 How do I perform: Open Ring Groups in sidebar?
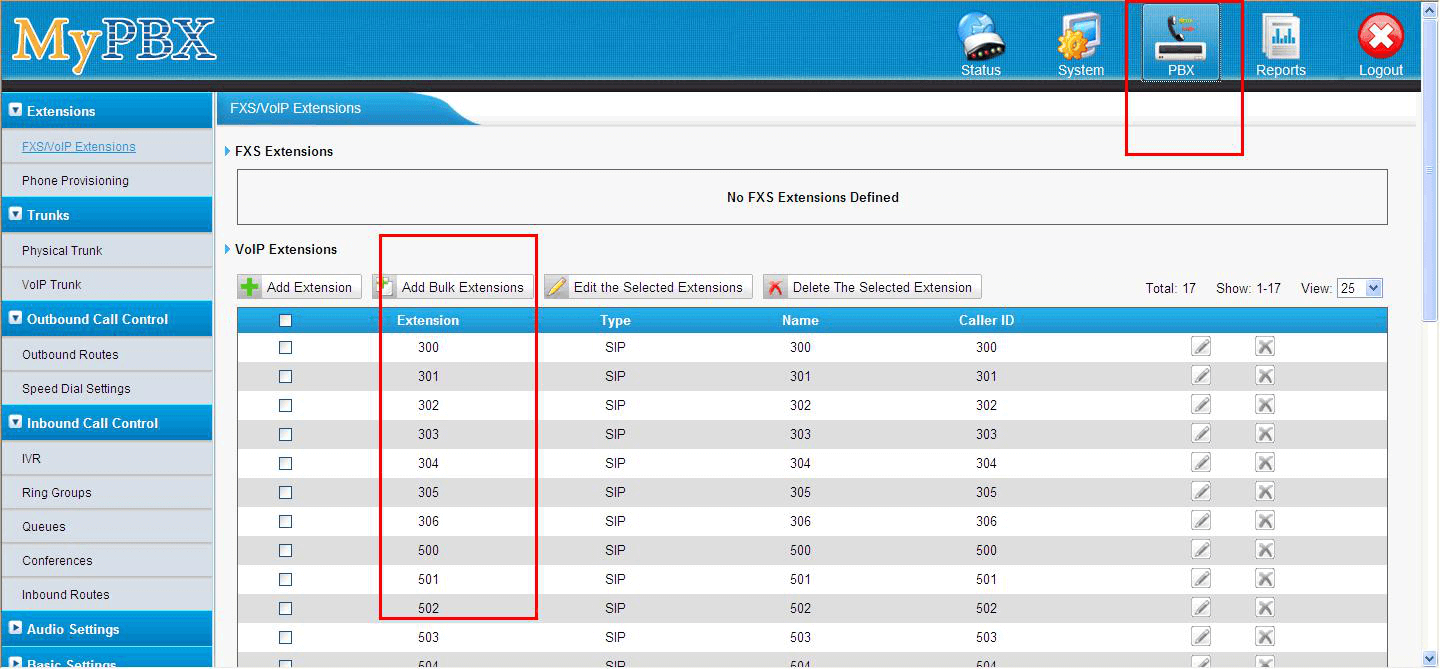point(57,493)
